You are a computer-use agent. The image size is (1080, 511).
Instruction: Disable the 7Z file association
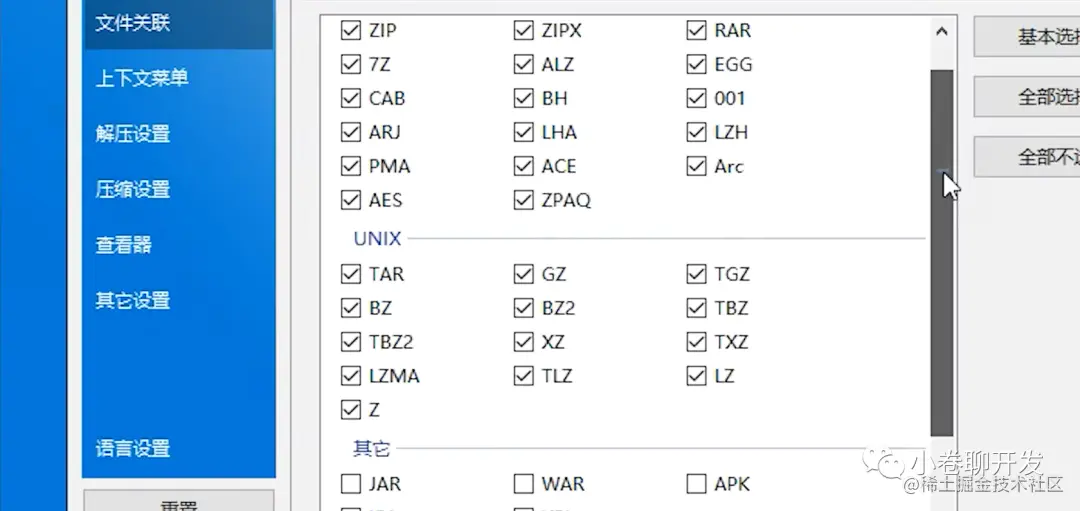pos(350,65)
